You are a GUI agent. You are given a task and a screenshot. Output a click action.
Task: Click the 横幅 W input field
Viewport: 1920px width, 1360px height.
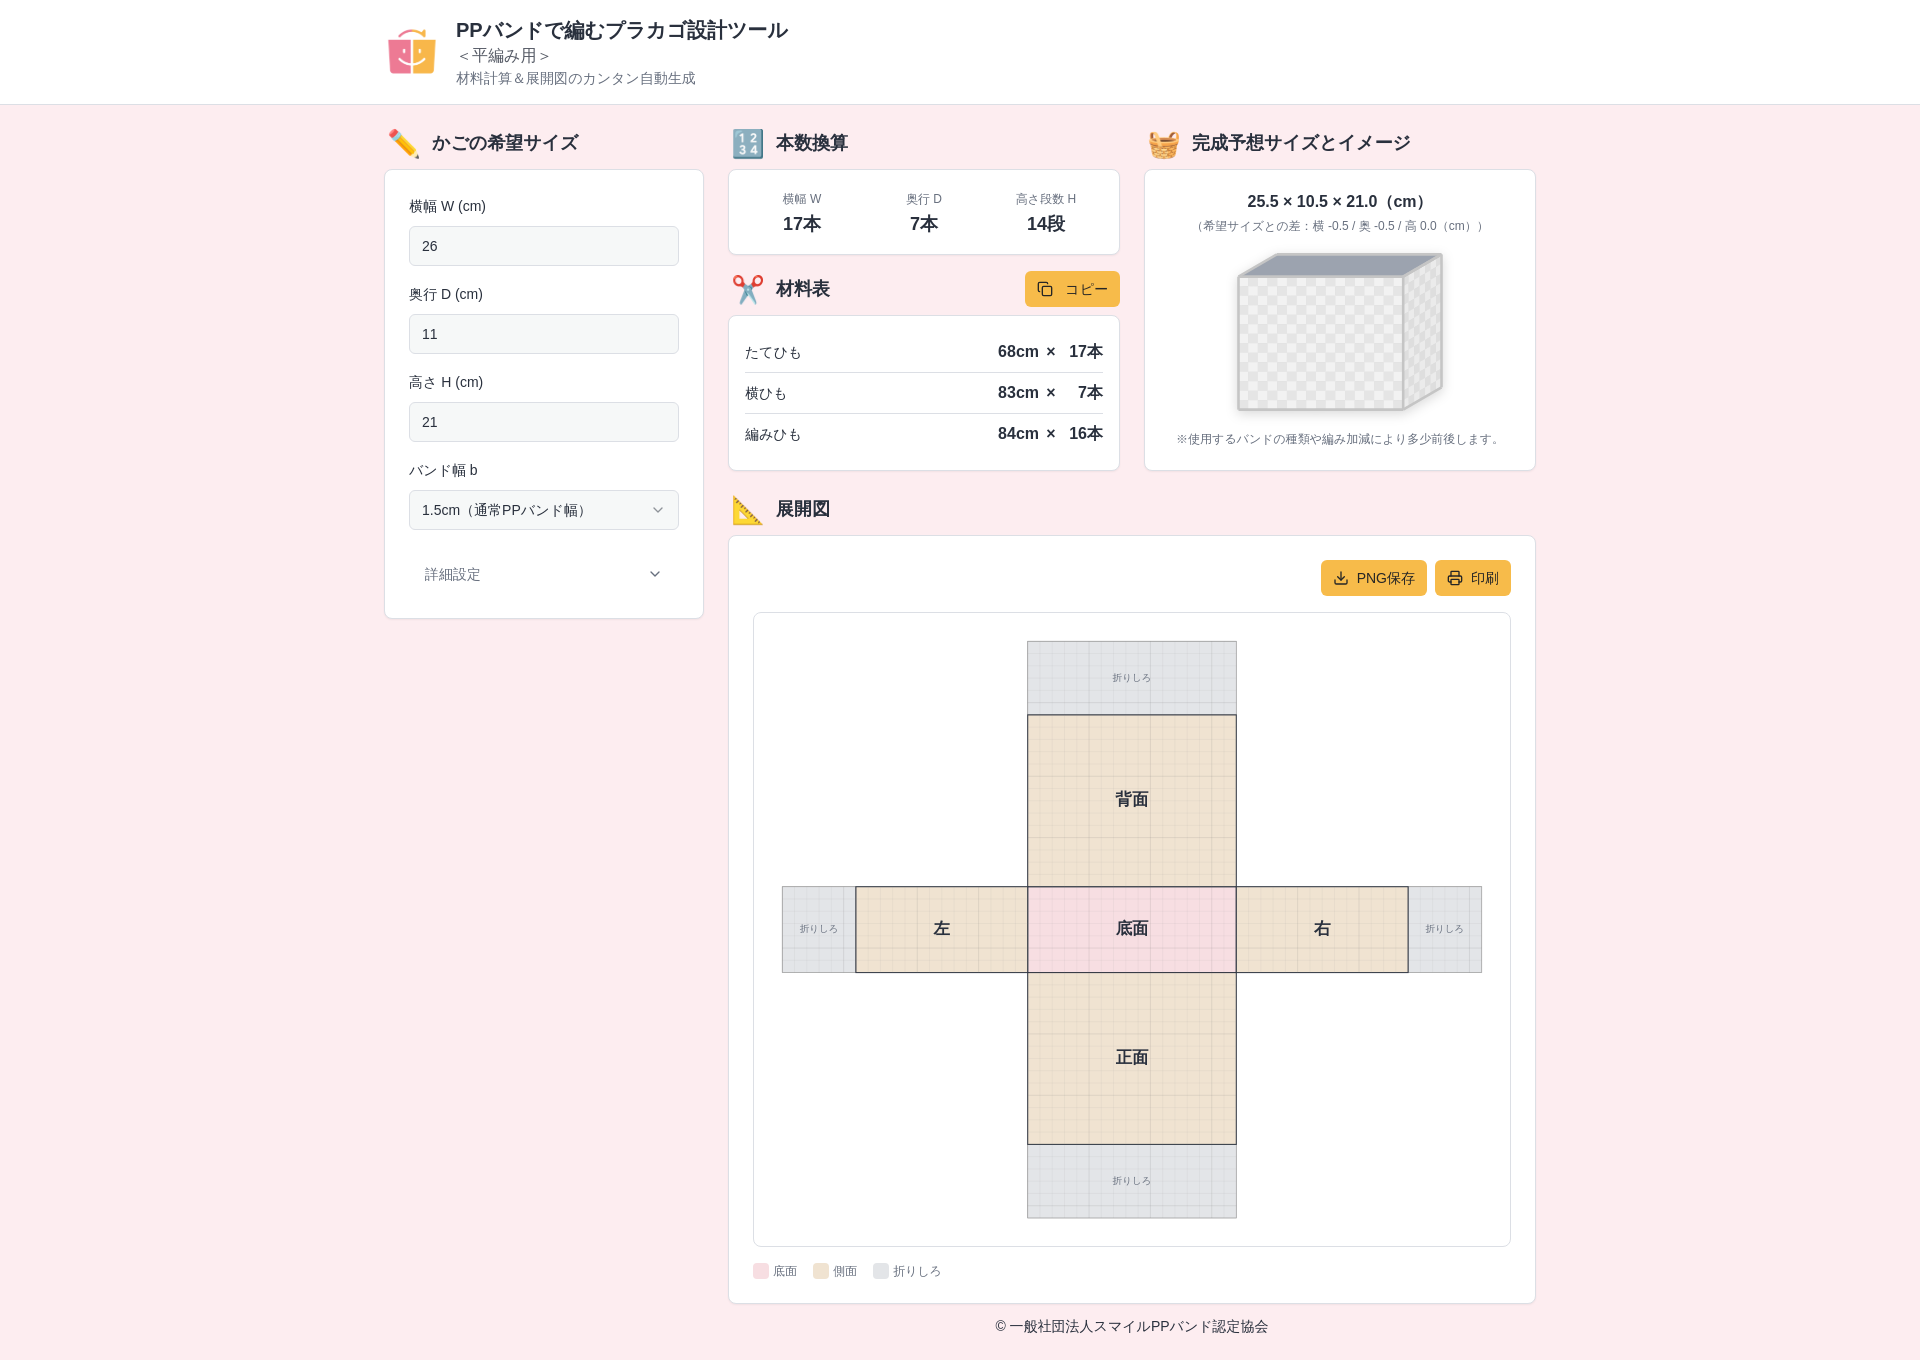[544, 246]
